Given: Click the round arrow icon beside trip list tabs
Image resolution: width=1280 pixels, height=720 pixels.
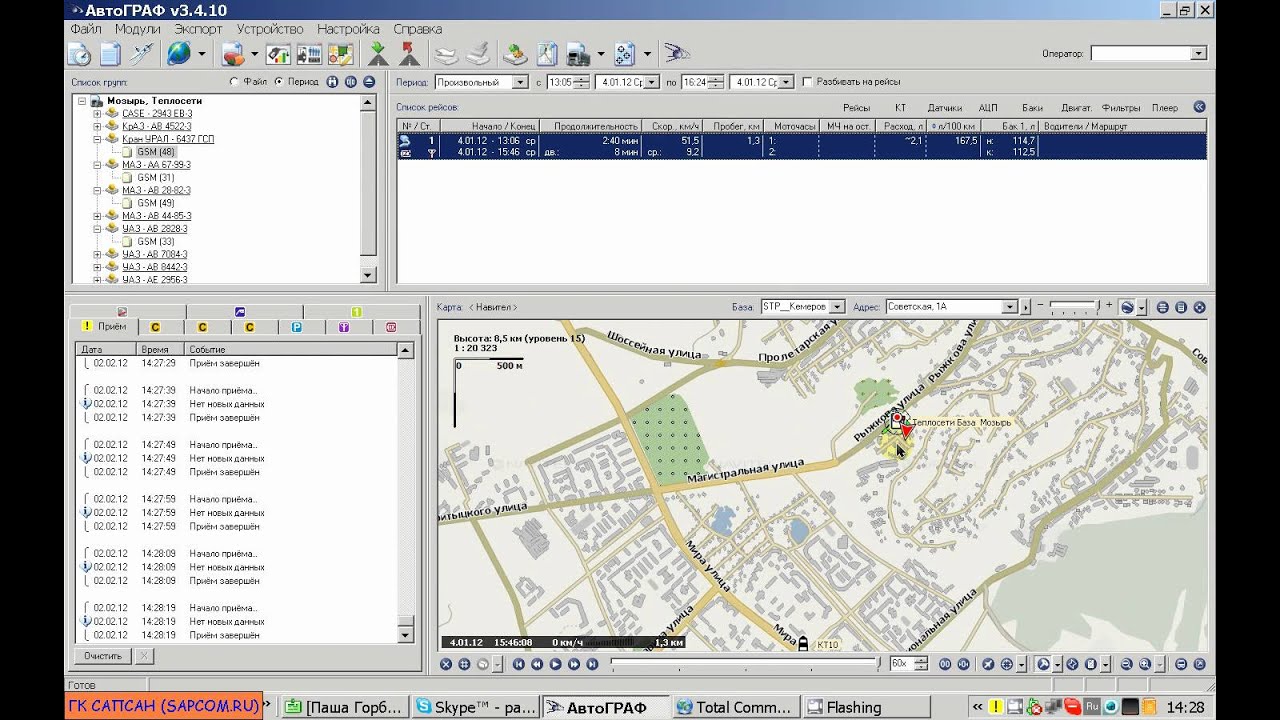Looking at the screenshot, I should coord(1200,107).
